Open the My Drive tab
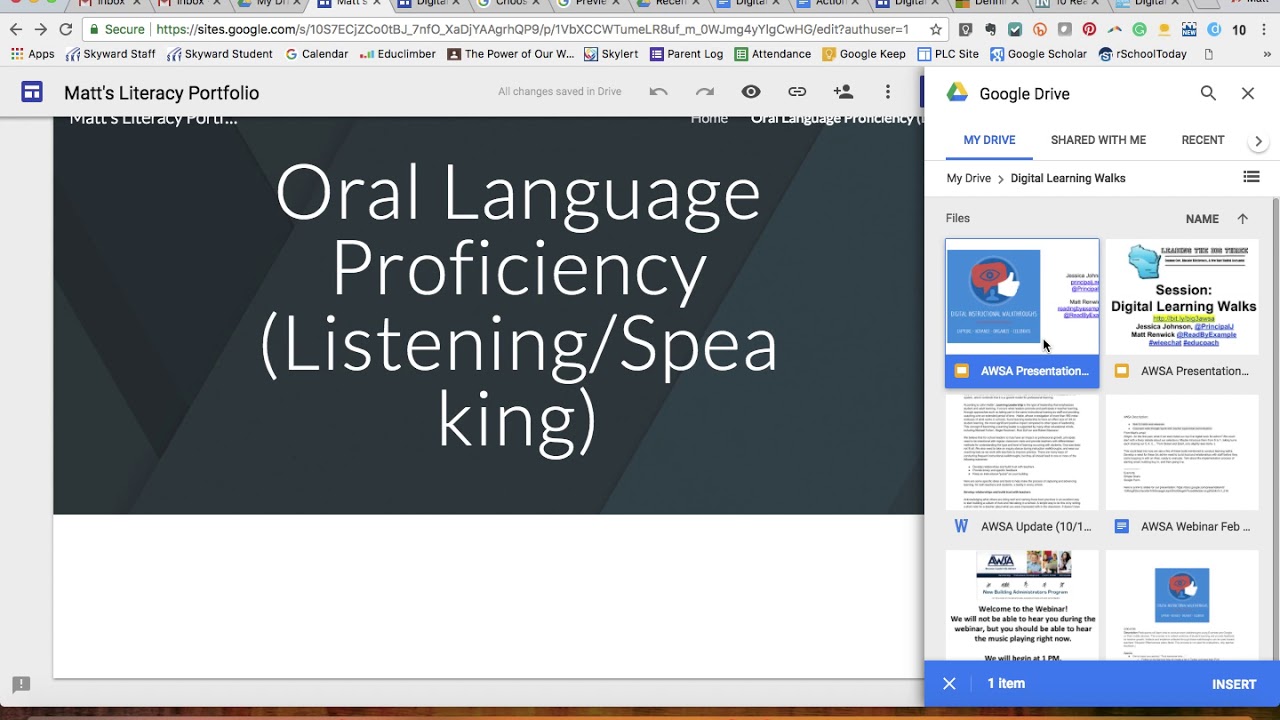Image resolution: width=1280 pixels, height=720 pixels. (989, 140)
